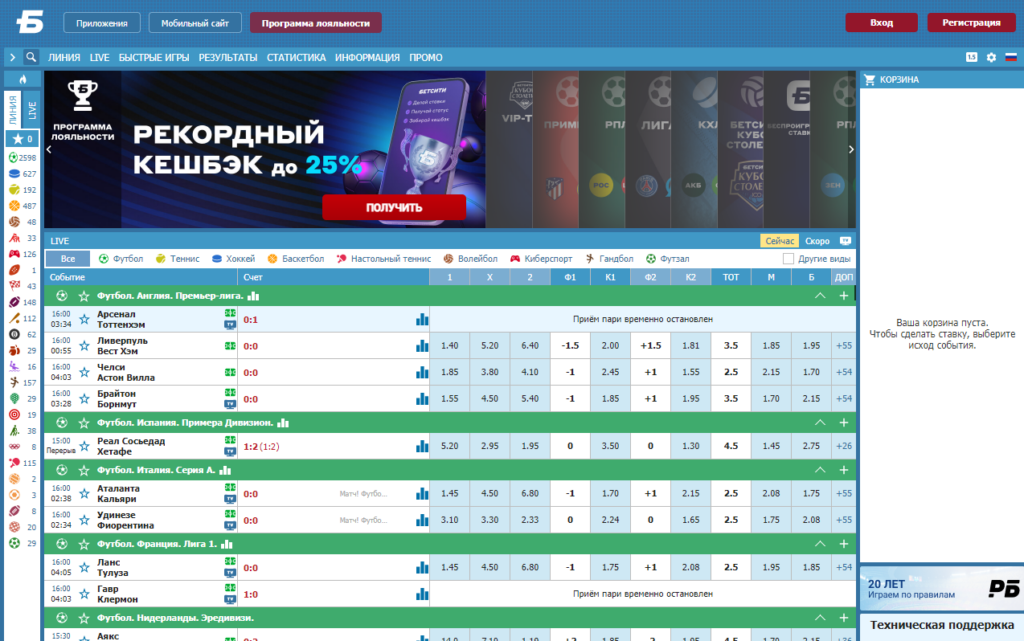The width and height of the screenshot is (1024, 641).
Task: Tick the Другие виды checkbox
Action: 788,258
